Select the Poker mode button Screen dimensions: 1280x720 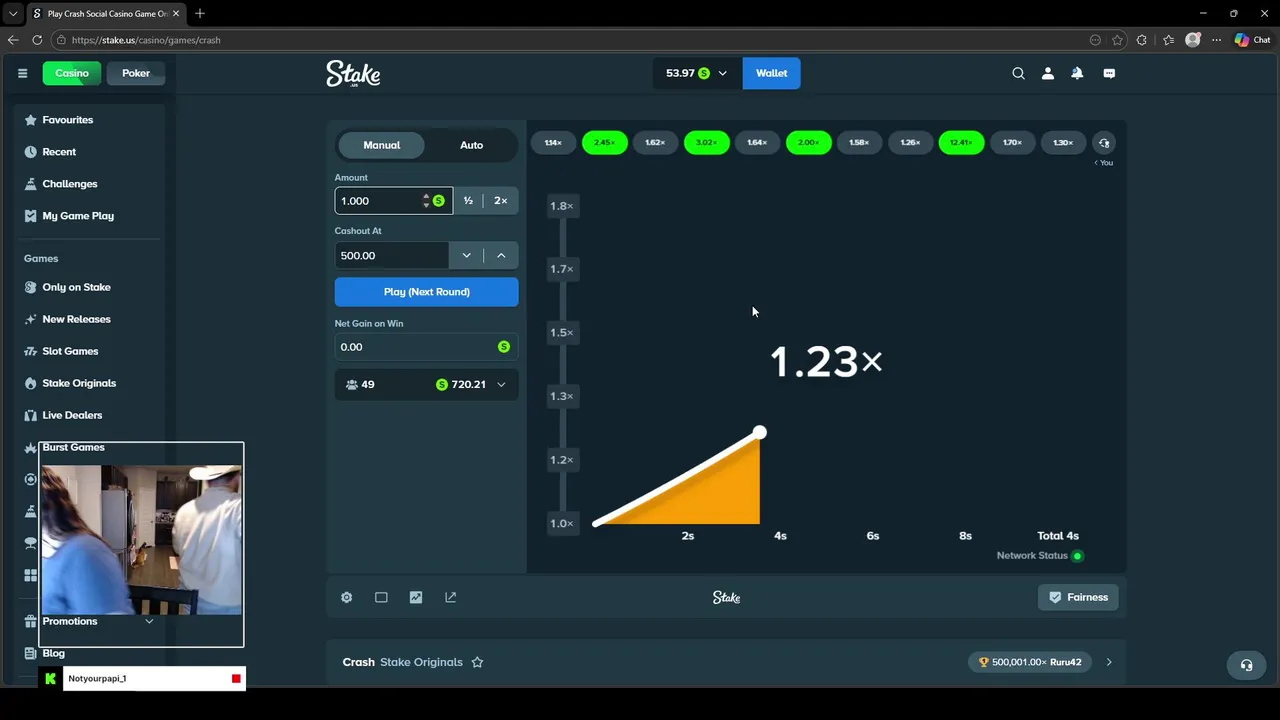[136, 73]
